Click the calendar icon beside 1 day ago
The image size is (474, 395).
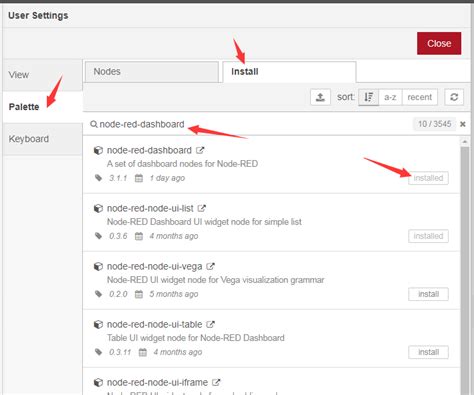pyautogui.click(x=139, y=178)
